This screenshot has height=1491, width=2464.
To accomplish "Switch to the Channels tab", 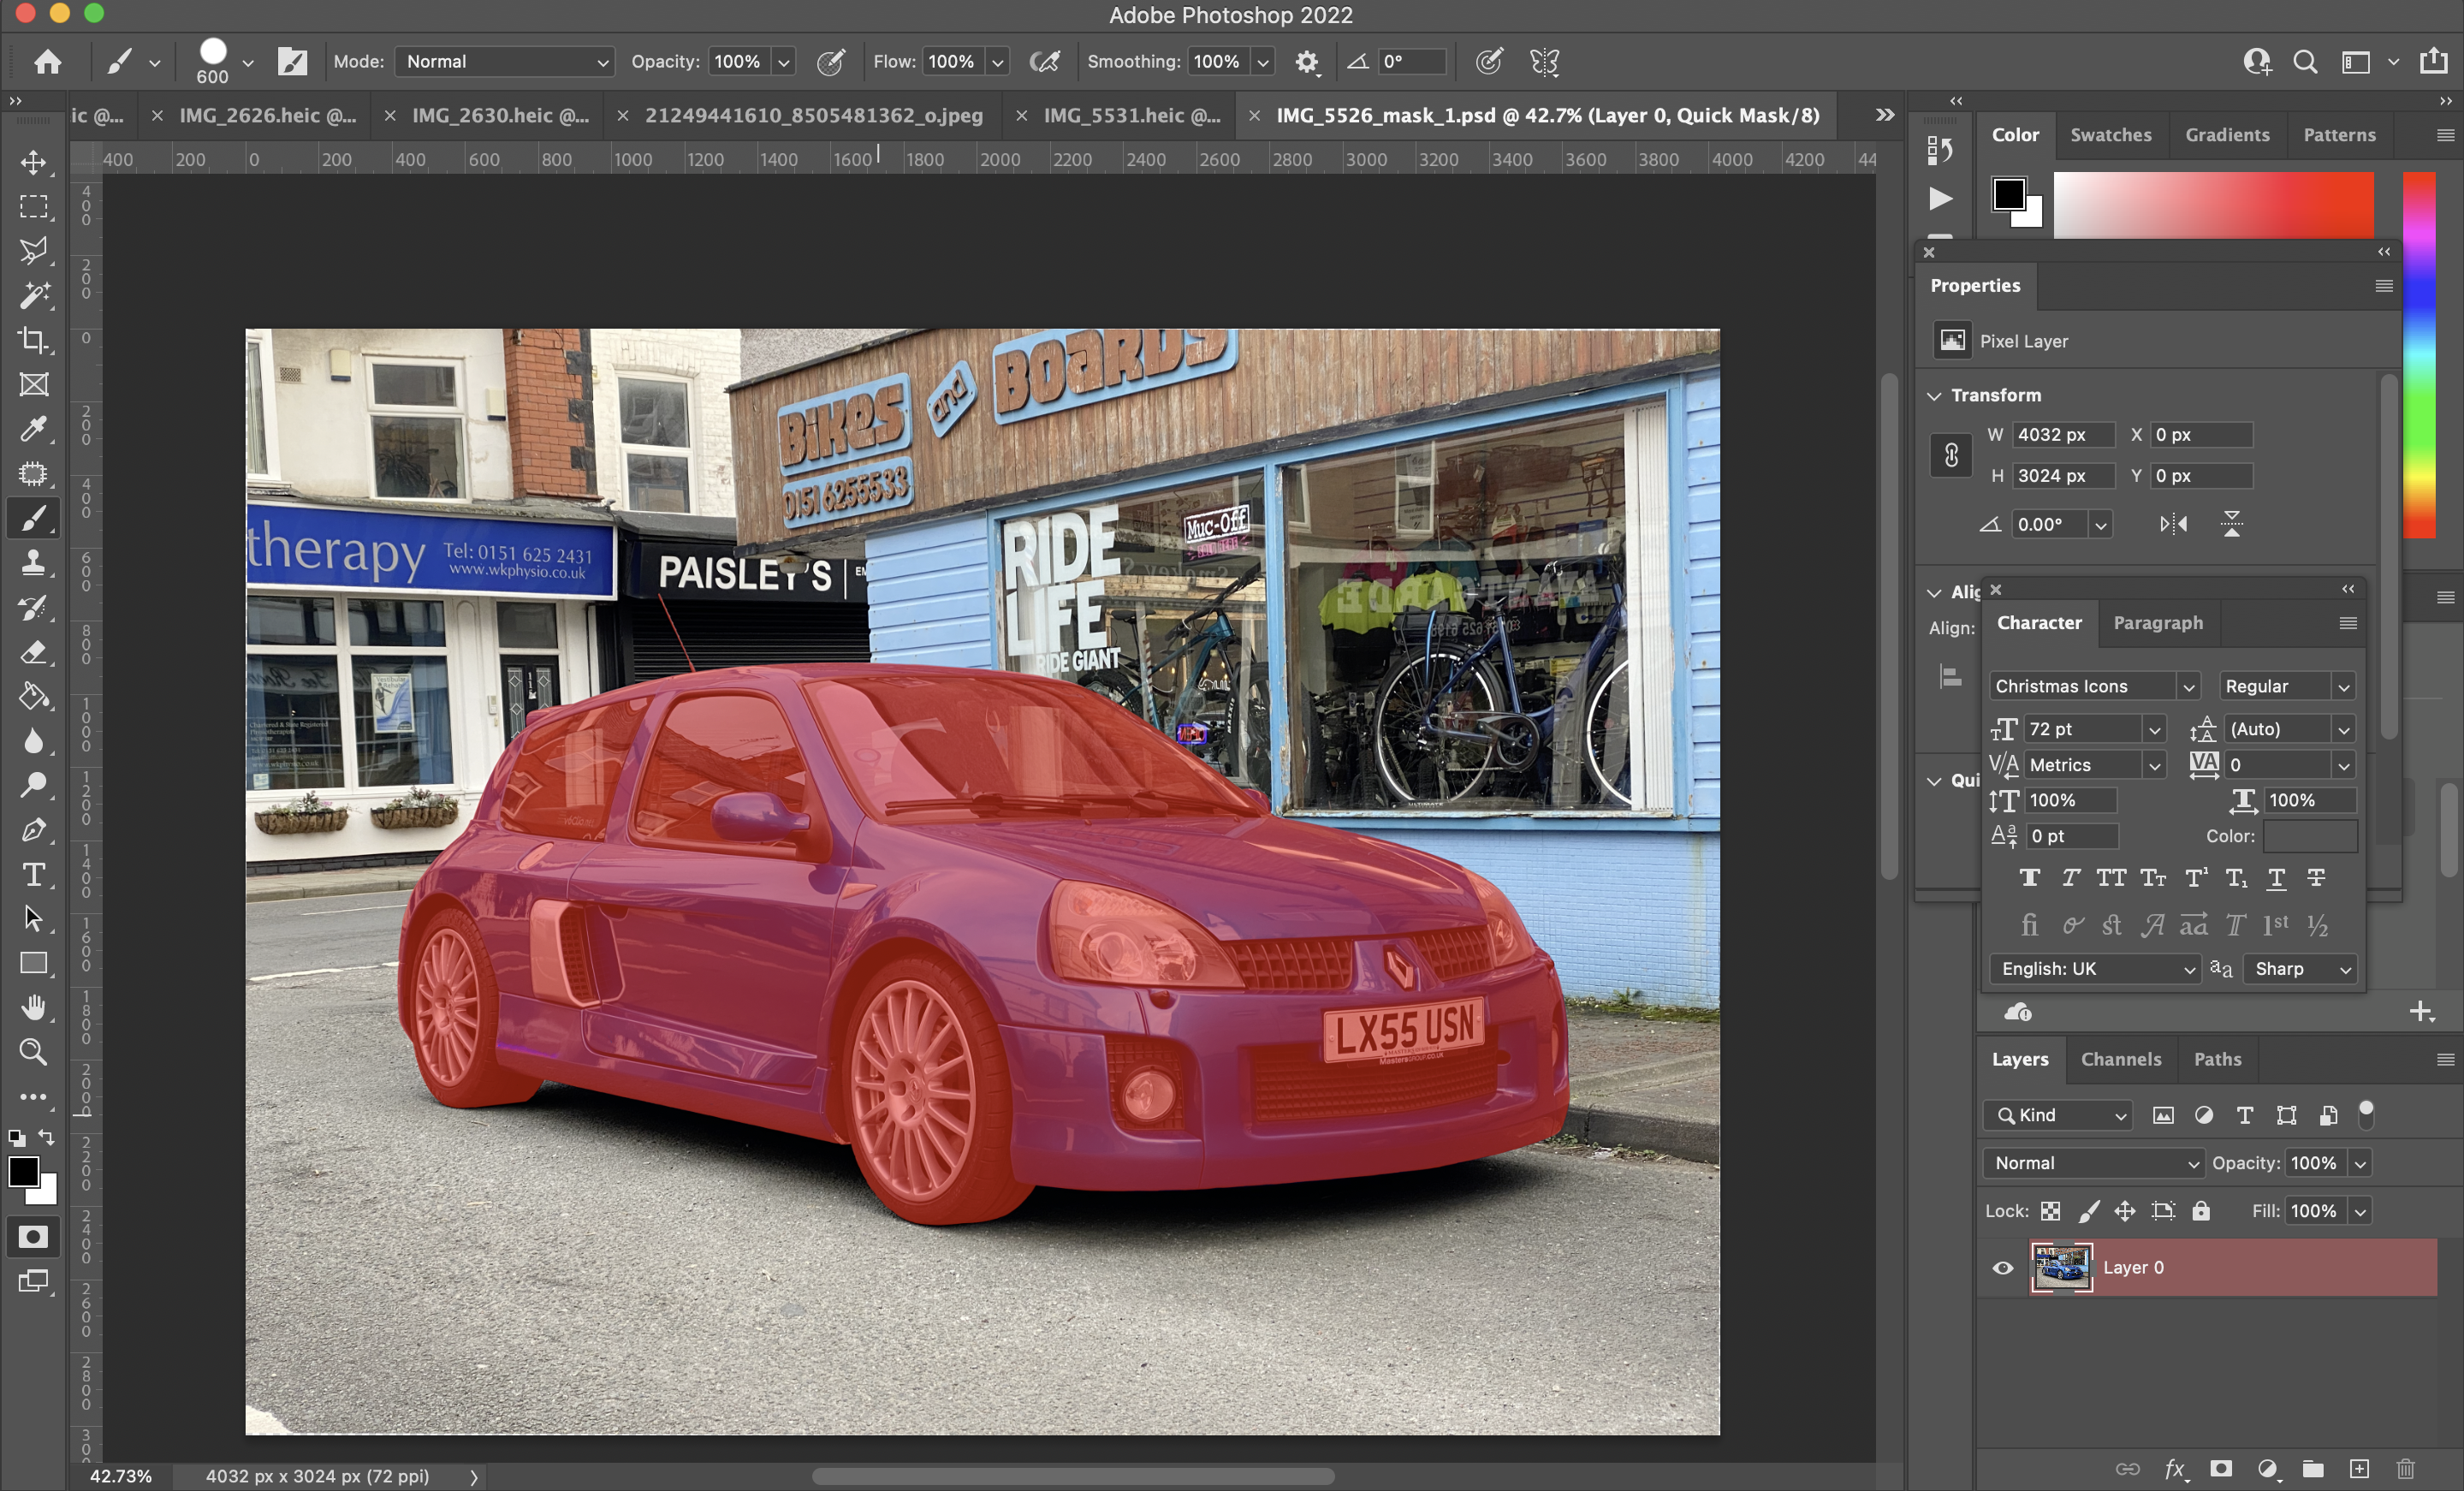I will pyautogui.click(x=2120, y=1059).
